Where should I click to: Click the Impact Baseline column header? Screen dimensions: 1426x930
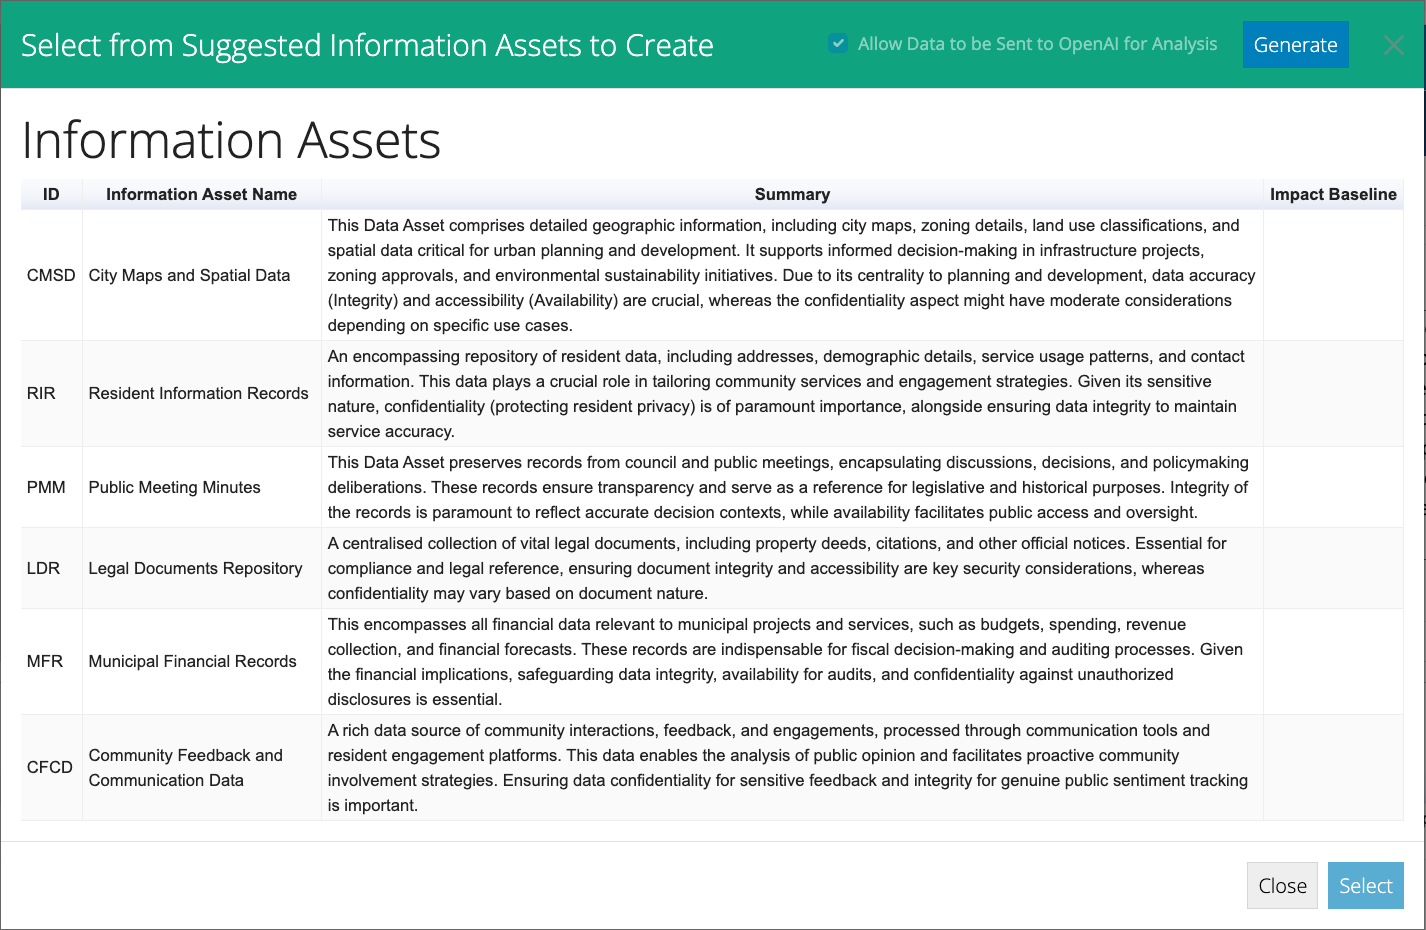coord(1333,194)
